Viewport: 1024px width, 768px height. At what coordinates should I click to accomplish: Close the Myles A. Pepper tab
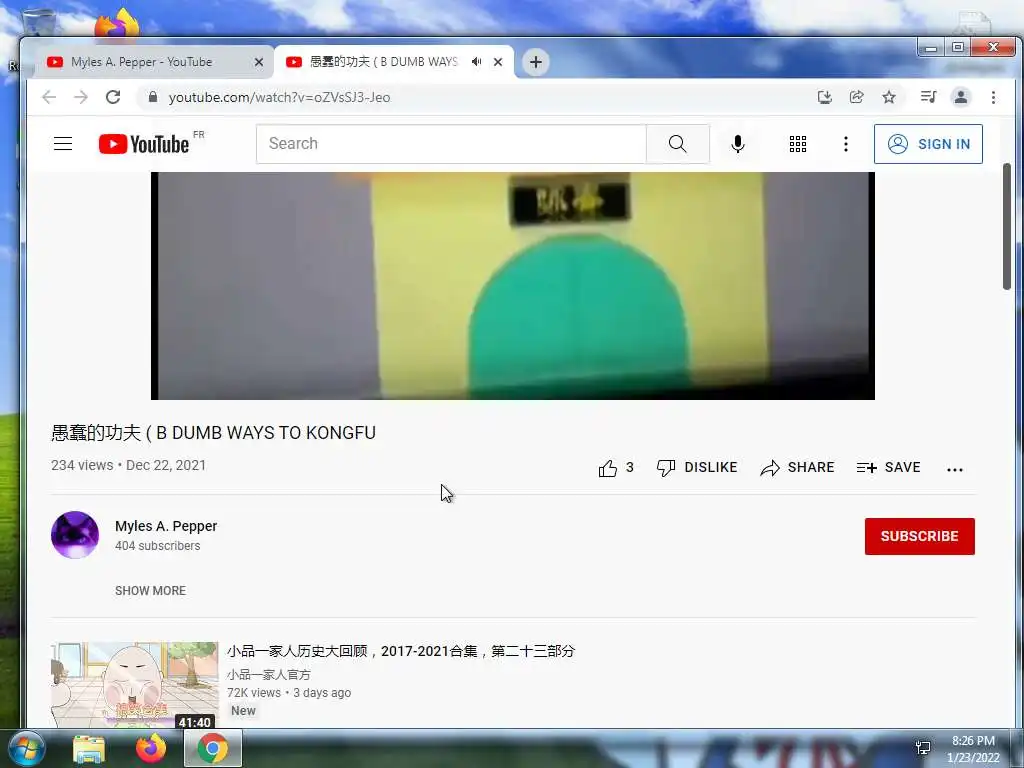259,62
